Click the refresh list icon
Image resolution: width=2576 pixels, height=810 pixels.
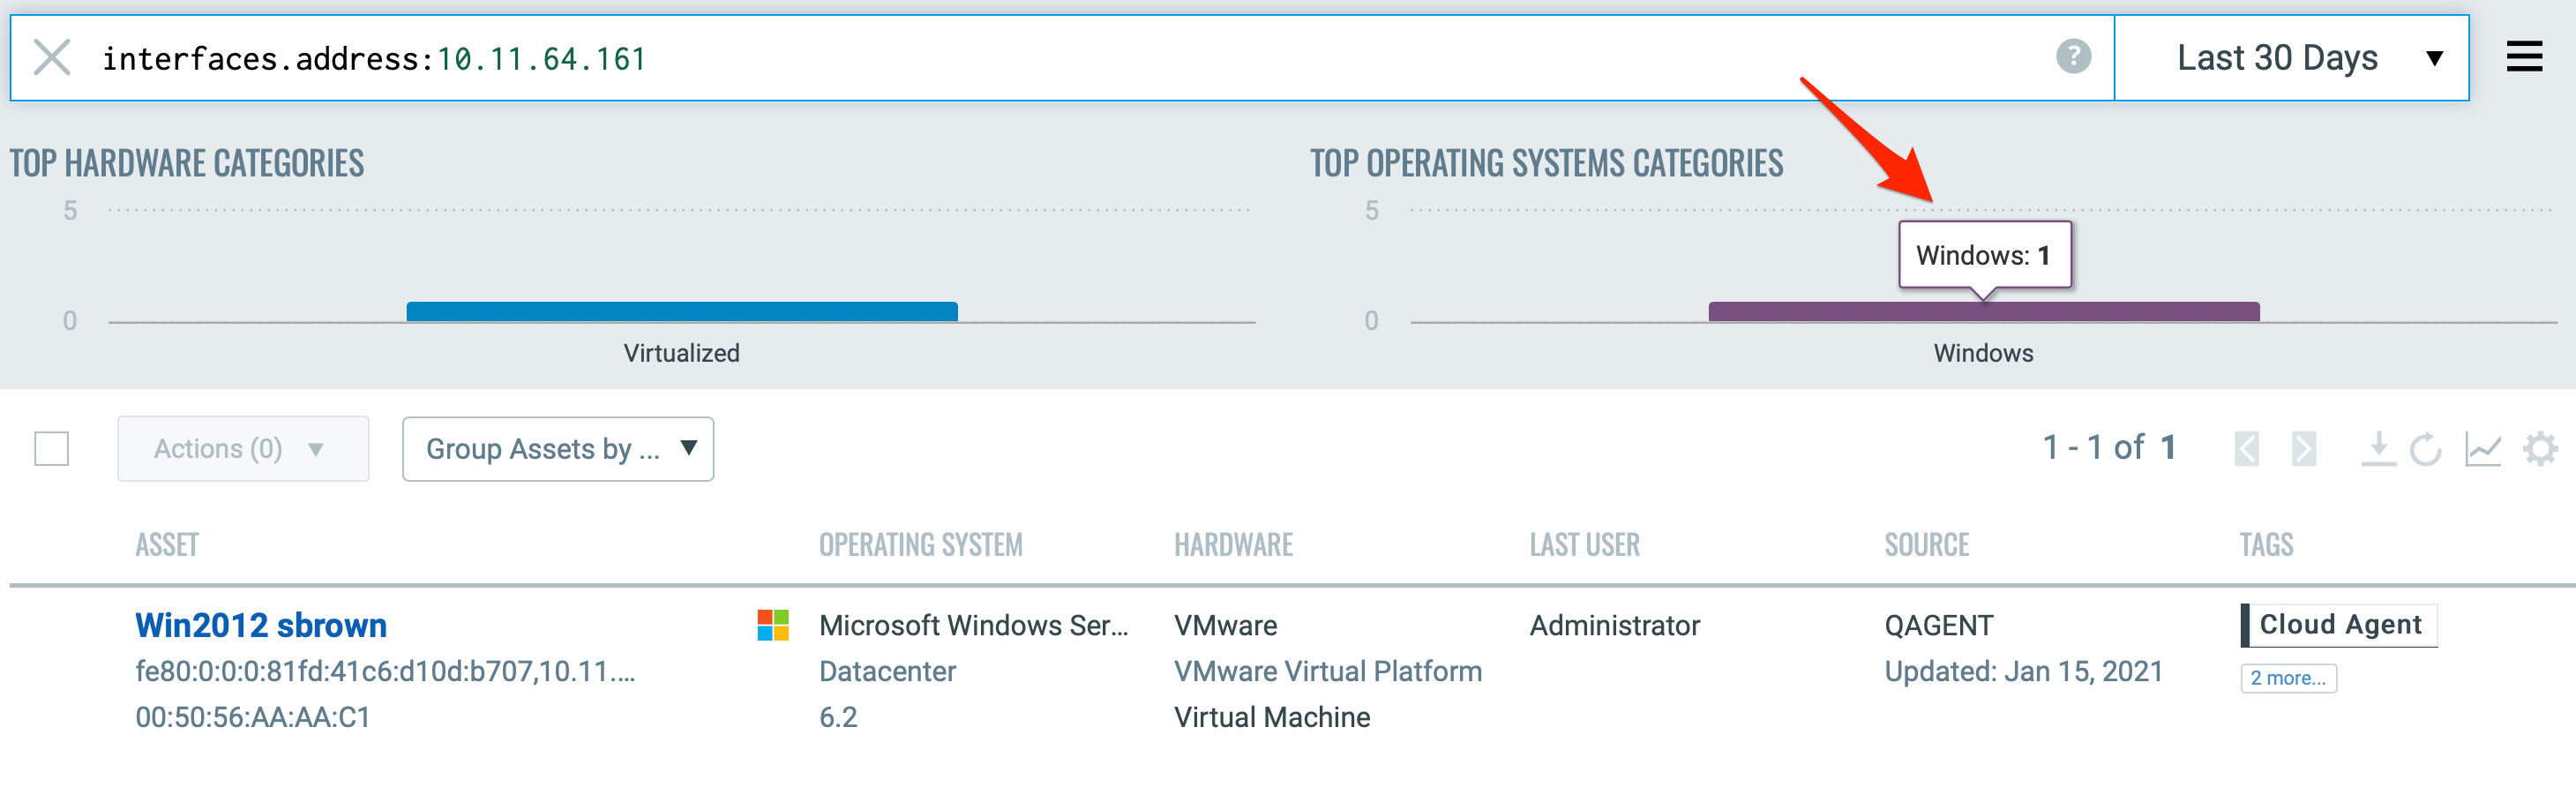tap(2425, 449)
